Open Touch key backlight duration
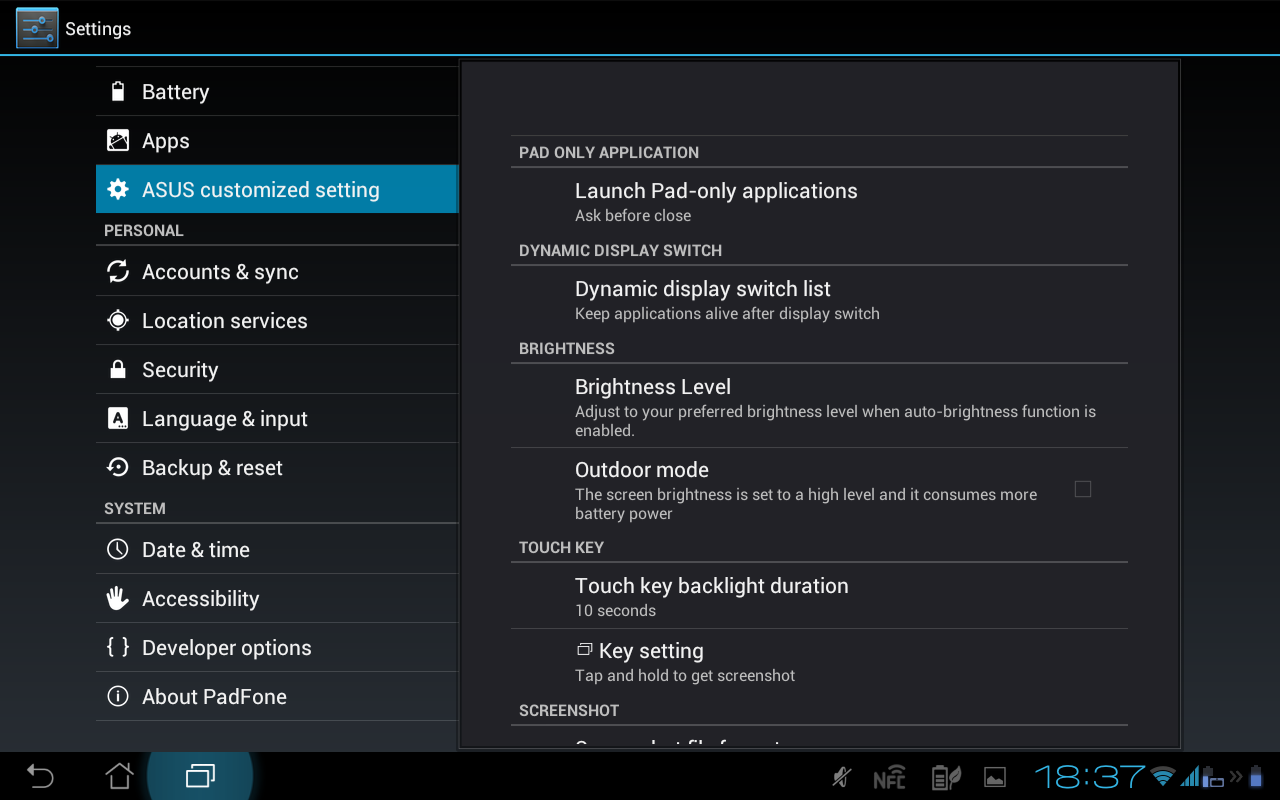1280x800 pixels. [x=819, y=596]
